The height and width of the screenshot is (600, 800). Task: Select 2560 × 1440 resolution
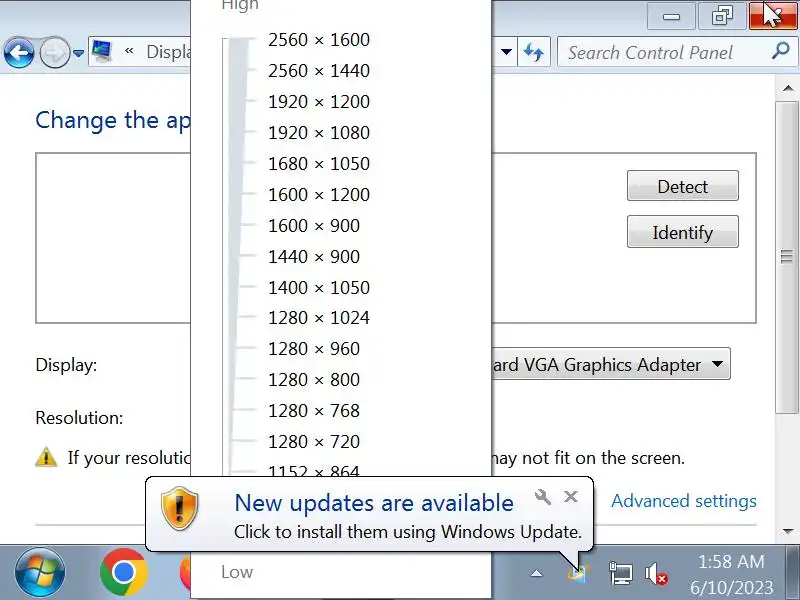pos(319,71)
